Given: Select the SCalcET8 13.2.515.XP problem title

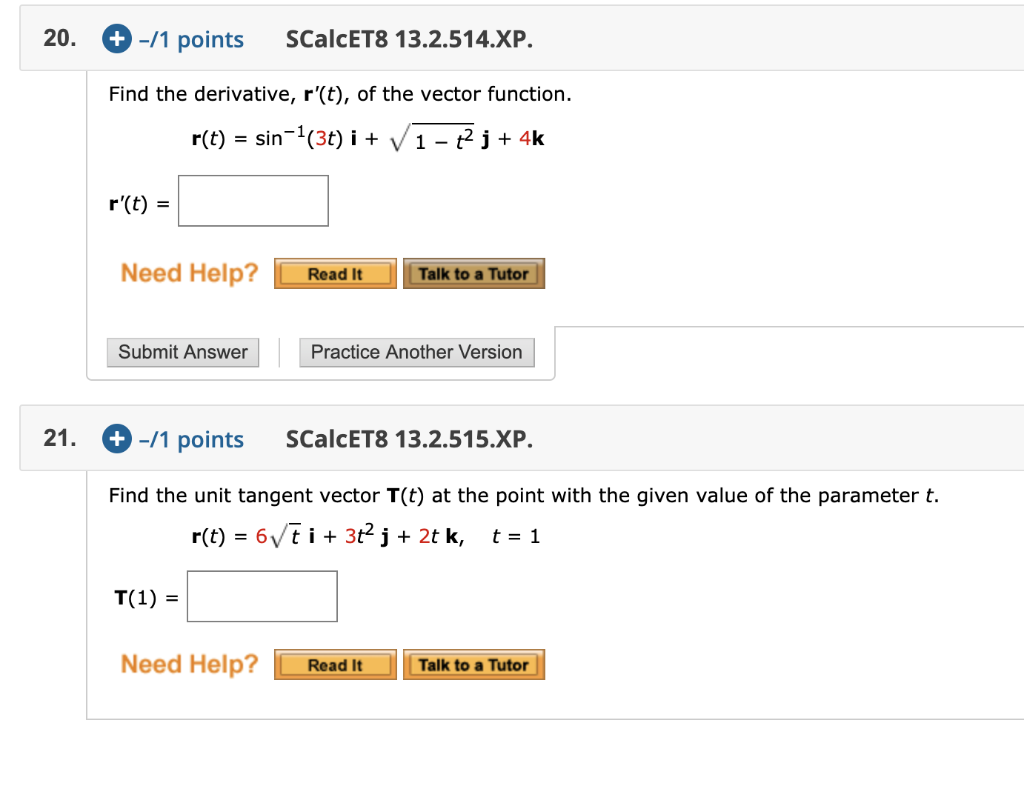Looking at the screenshot, I should pos(409,439).
